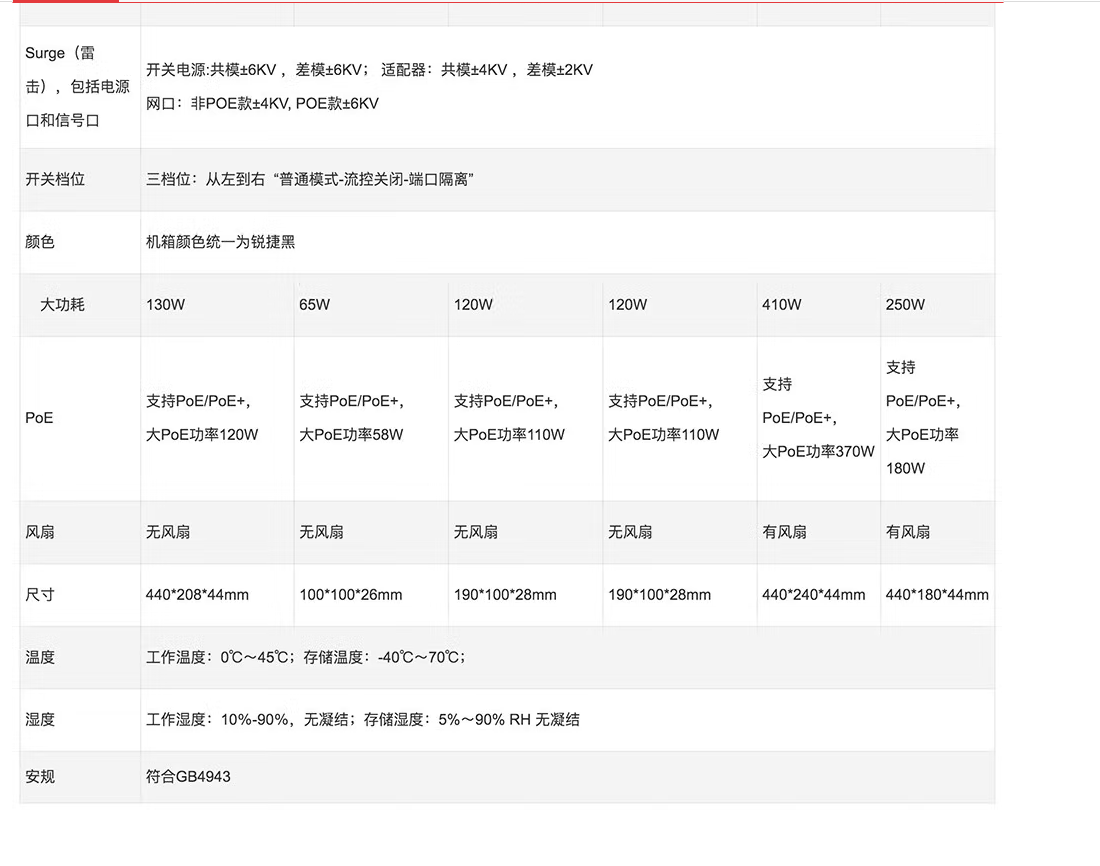The height and width of the screenshot is (866, 1100).
Task: Select the 符合GB4943 safety standard text
Action: (x=188, y=777)
